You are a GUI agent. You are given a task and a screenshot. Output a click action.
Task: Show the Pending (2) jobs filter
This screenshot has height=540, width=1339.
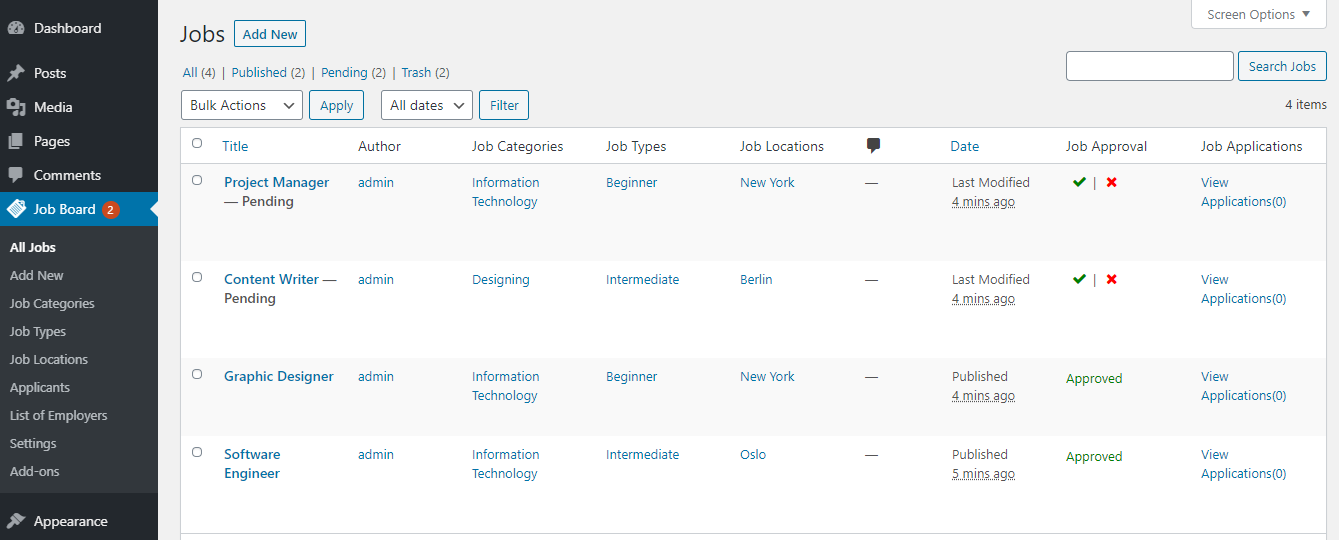[353, 72]
